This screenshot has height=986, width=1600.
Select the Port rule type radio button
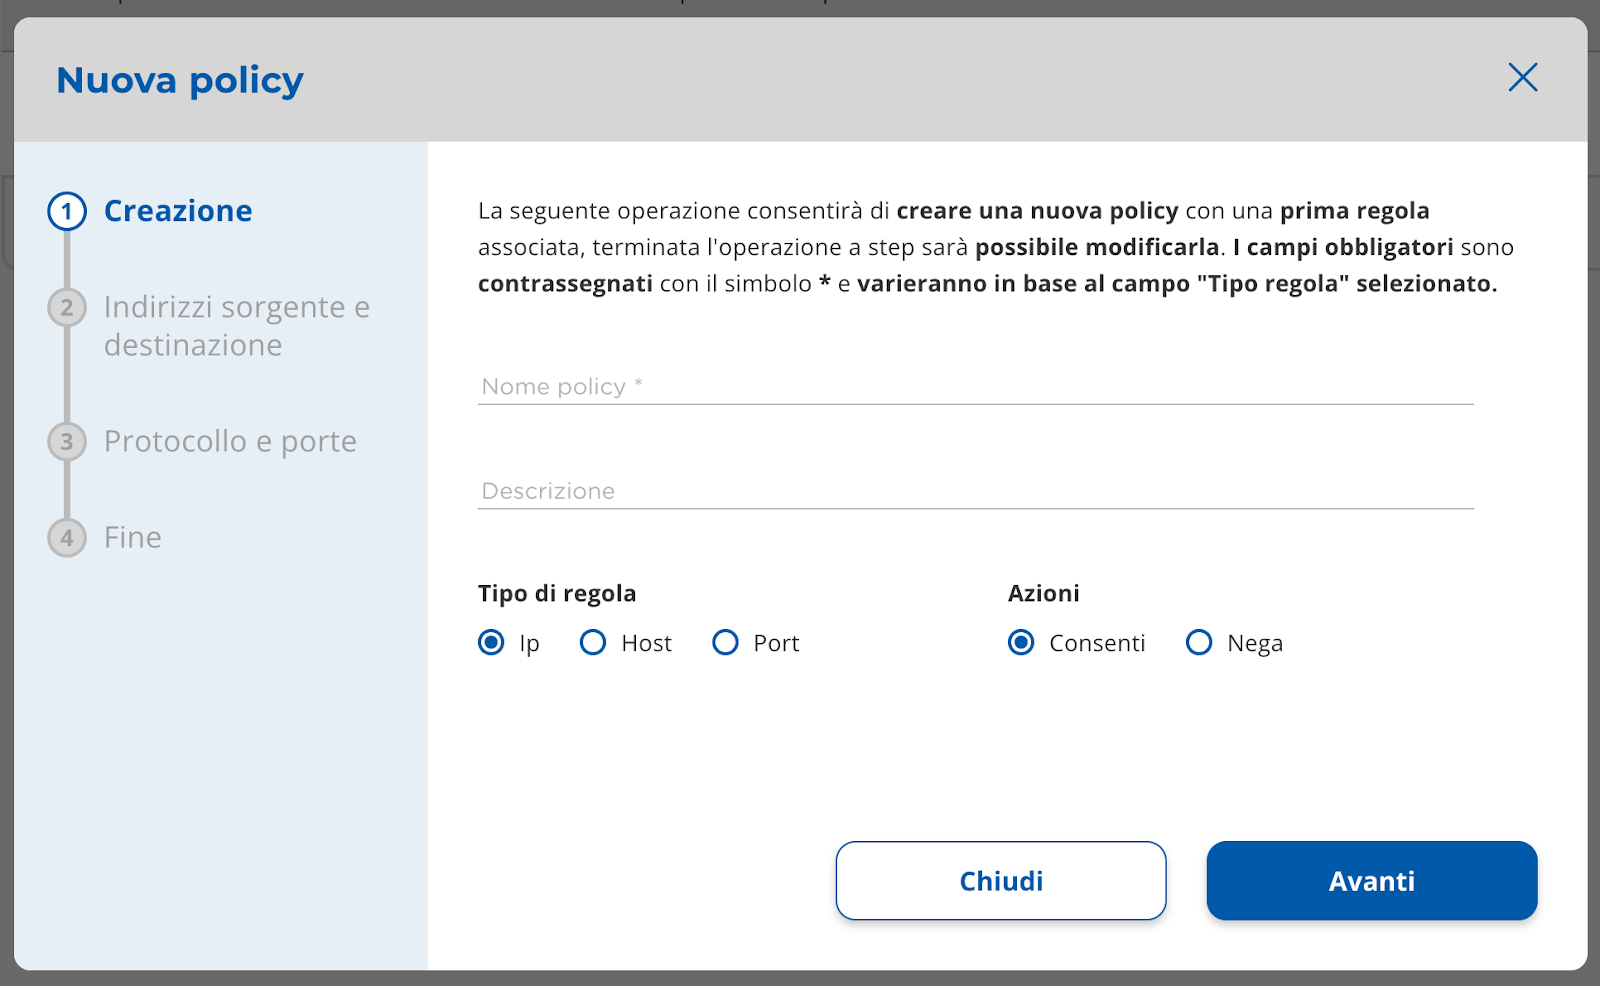725,642
